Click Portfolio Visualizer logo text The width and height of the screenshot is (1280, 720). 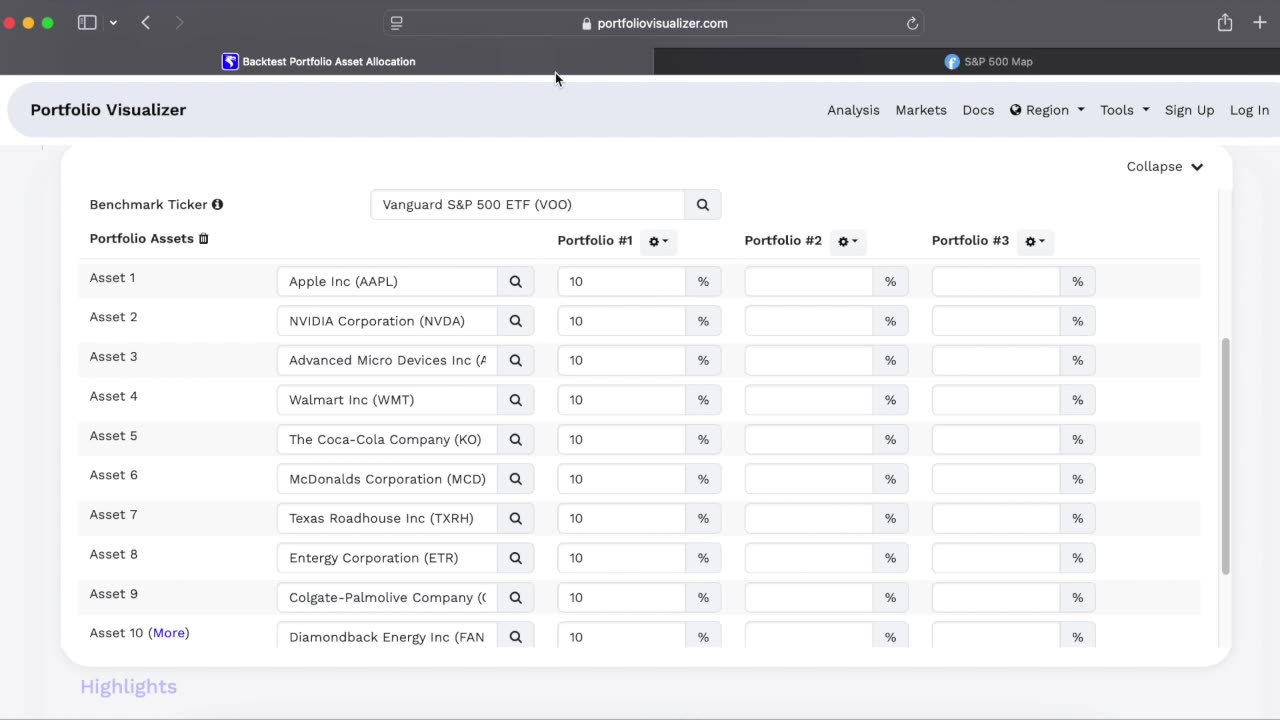(x=108, y=110)
